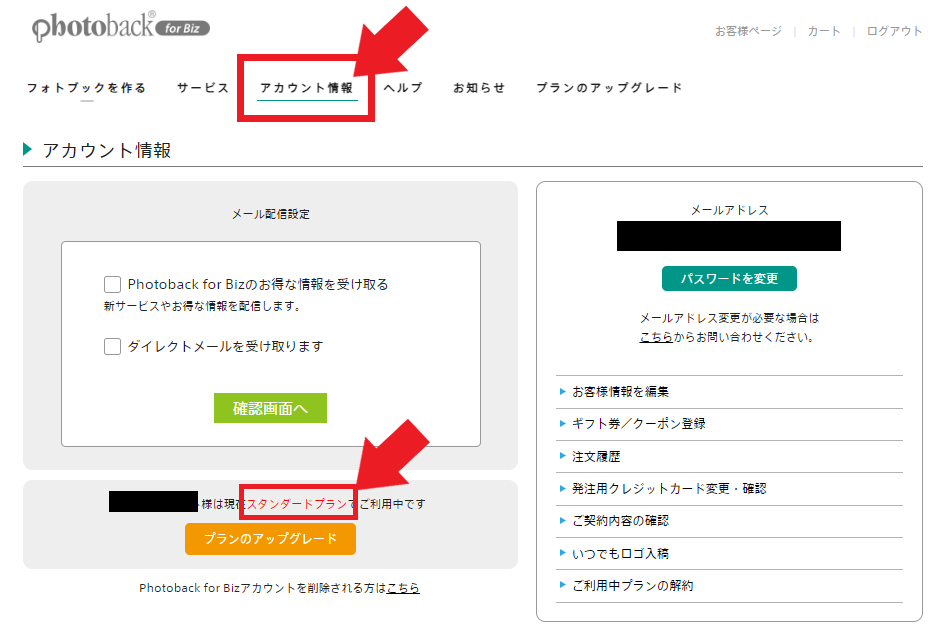Check ダイレクトメールを受け取ります checkbox

[112, 346]
